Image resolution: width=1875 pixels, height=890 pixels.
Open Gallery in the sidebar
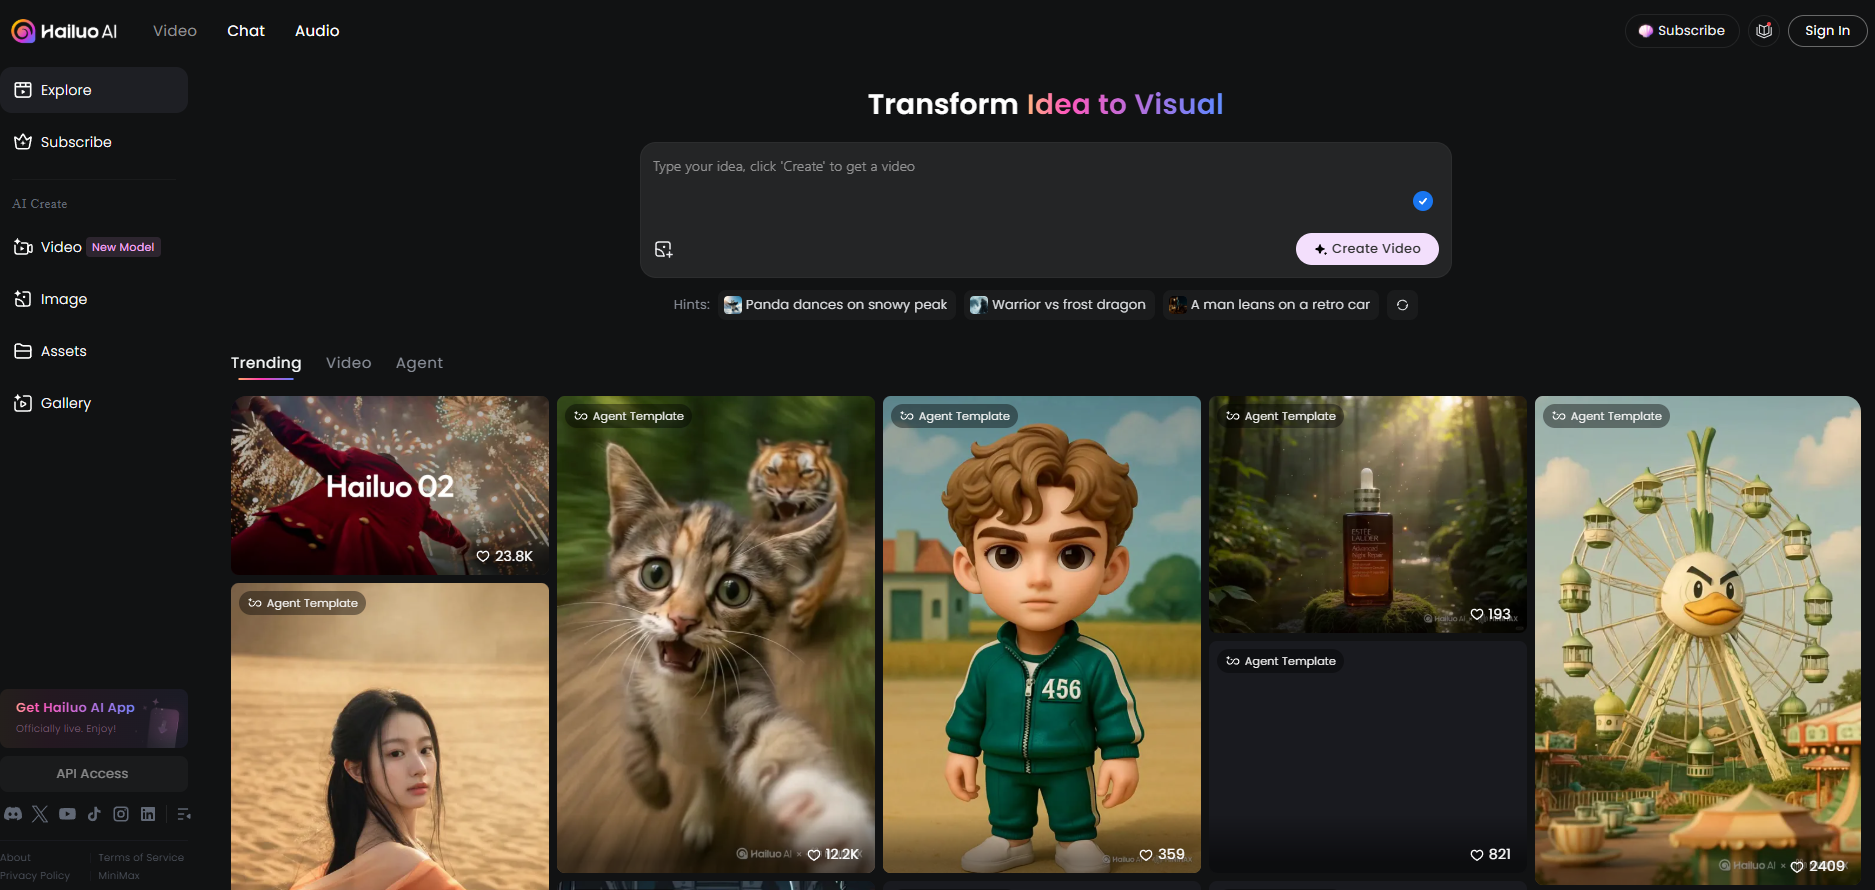point(94,403)
